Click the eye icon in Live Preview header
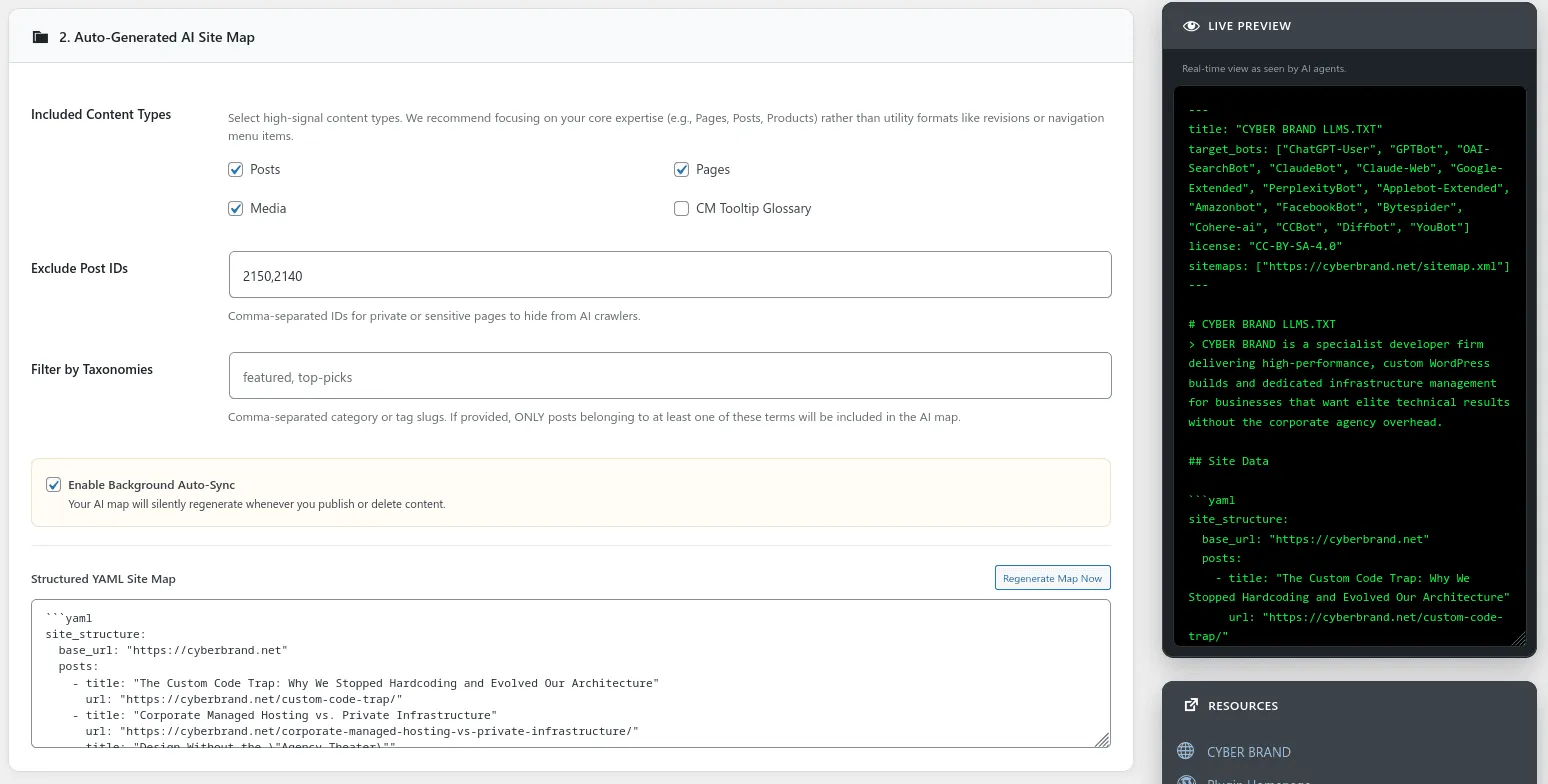 (1191, 26)
